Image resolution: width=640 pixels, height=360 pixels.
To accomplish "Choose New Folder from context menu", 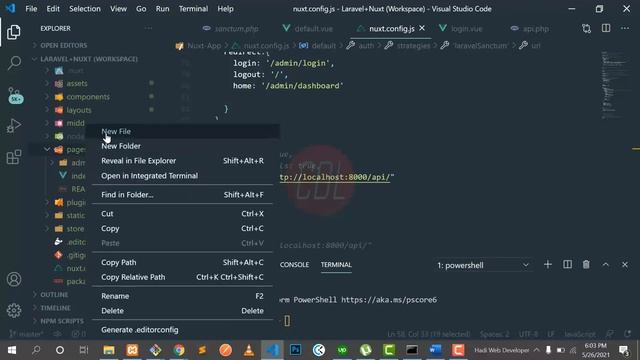I will click(182, 146).
